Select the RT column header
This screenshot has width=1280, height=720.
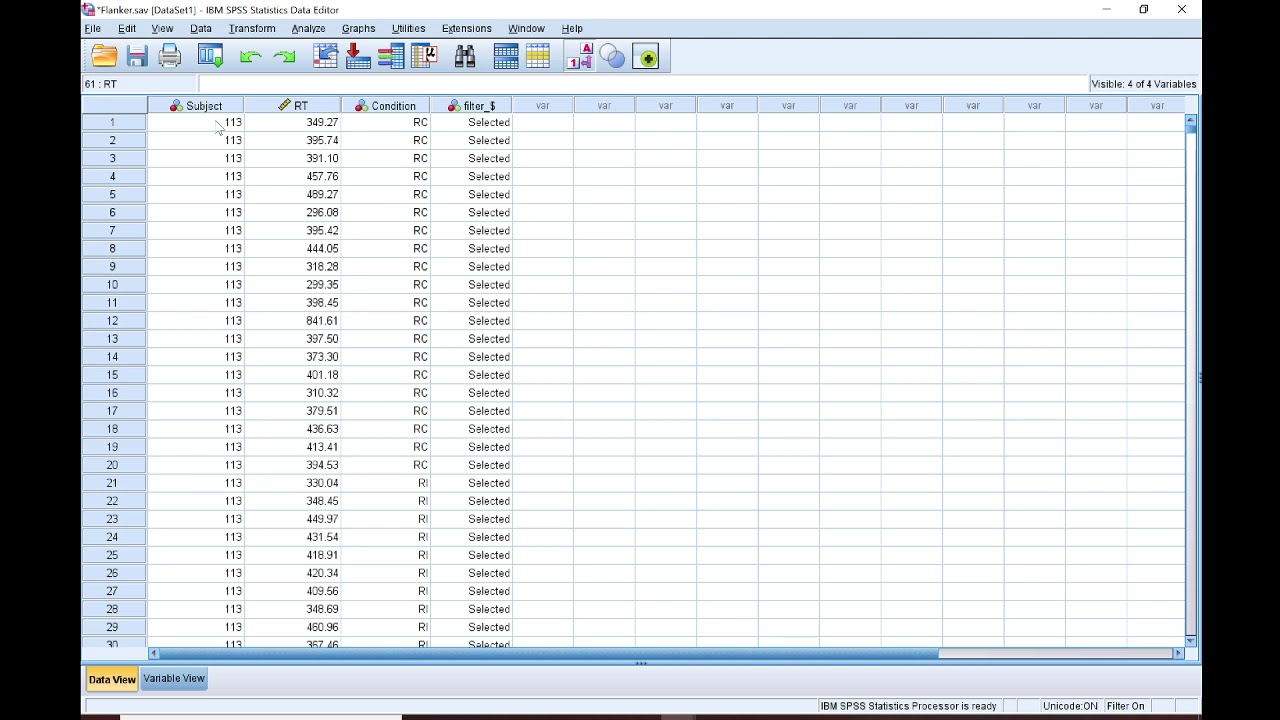click(292, 106)
